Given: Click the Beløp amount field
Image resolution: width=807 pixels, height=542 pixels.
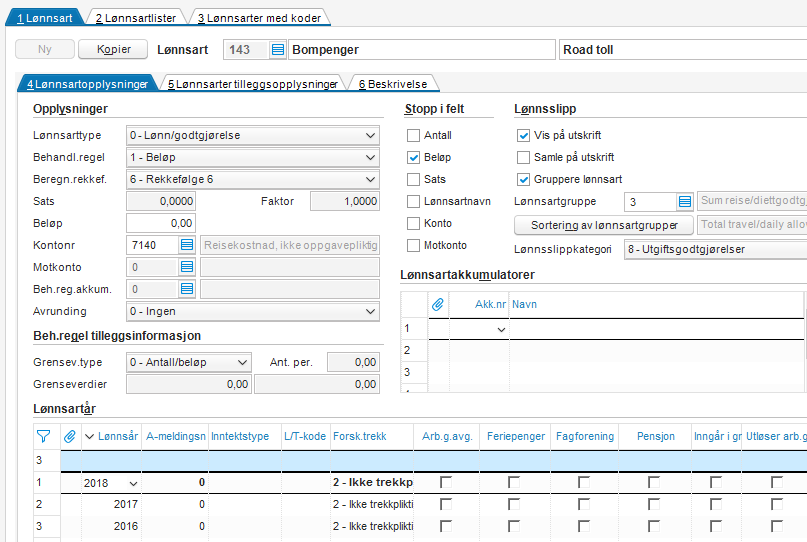Looking at the screenshot, I should click(x=161, y=223).
